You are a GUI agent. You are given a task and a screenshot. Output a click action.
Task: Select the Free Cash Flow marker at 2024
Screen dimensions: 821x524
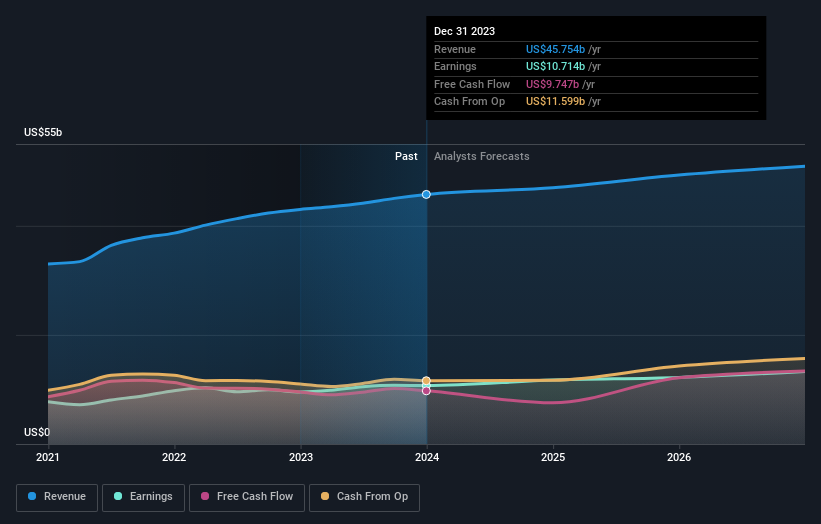click(426, 391)
